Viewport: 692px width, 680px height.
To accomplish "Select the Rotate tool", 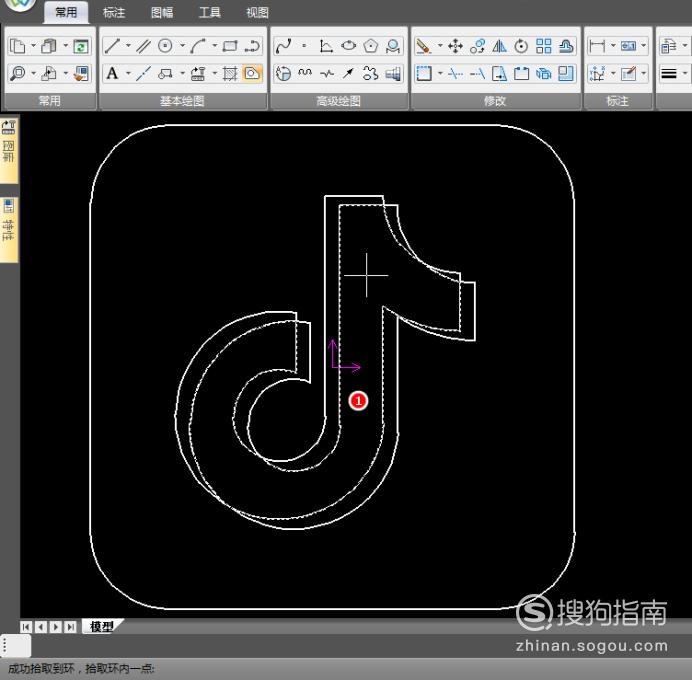I will [x=521, y=46].
